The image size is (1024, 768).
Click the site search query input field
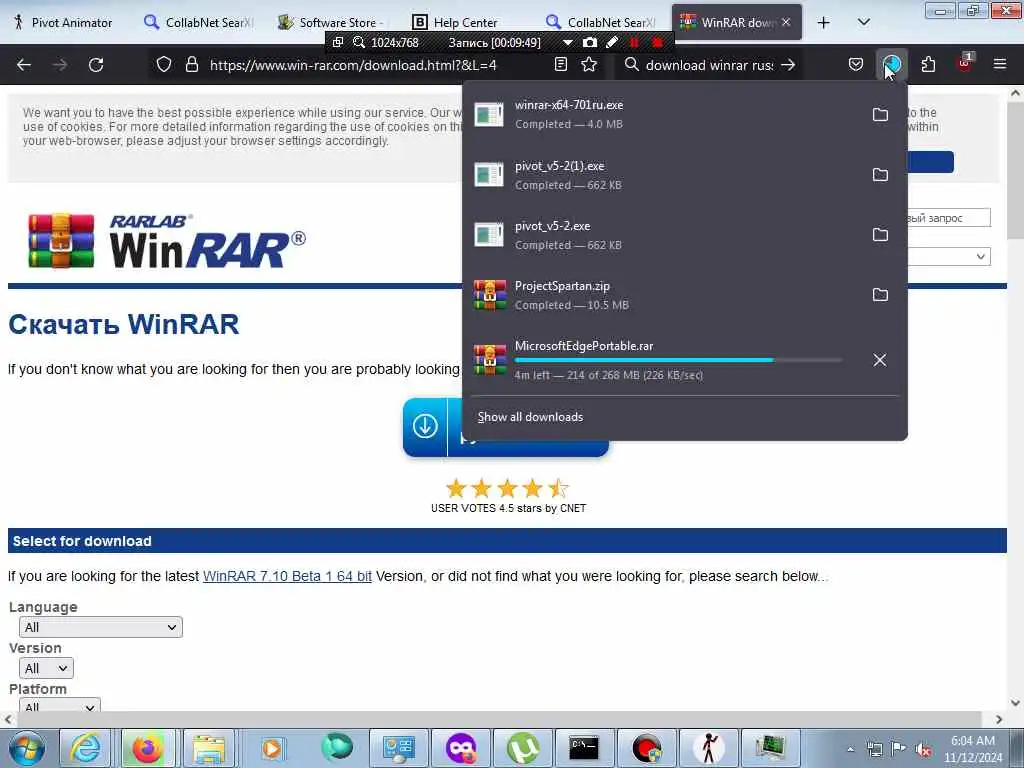[948, 217]
